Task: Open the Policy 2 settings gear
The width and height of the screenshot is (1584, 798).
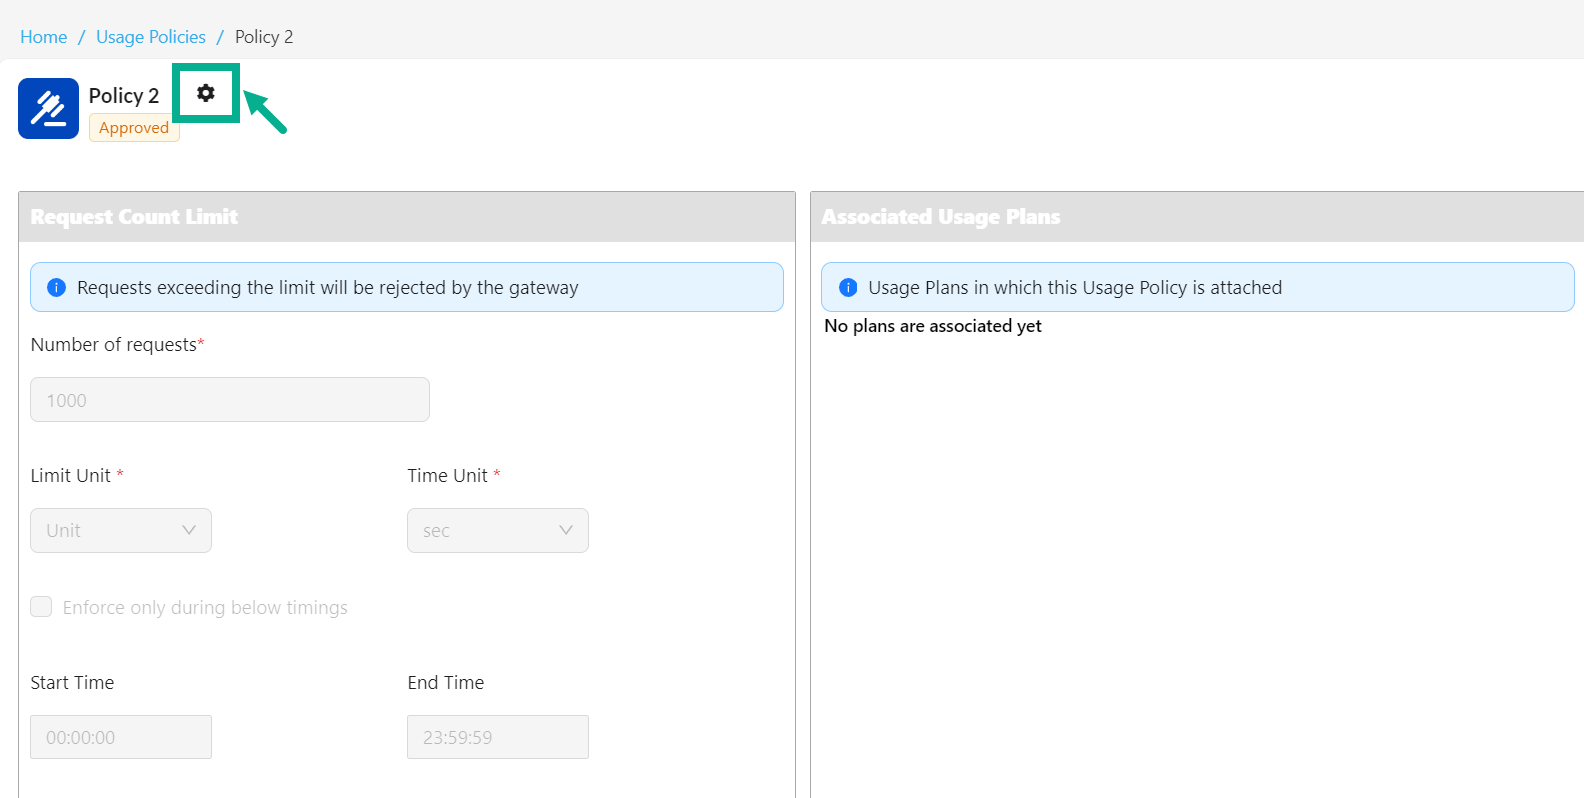Action: (206, 93)
